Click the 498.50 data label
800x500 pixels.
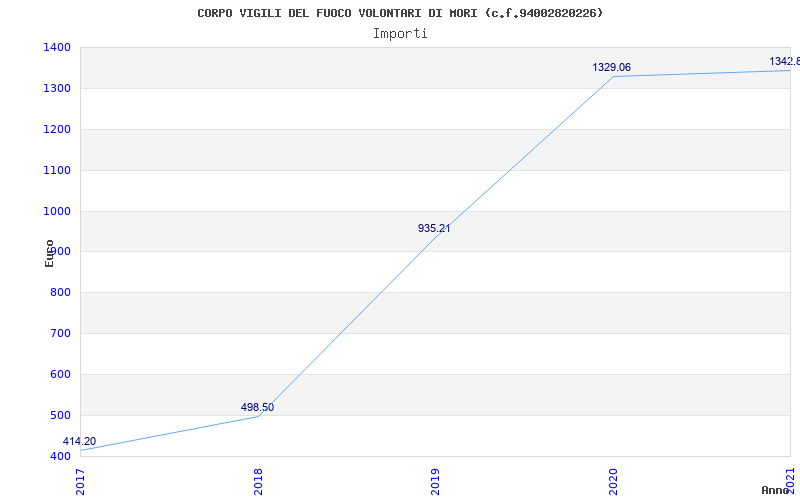(257, 407)
